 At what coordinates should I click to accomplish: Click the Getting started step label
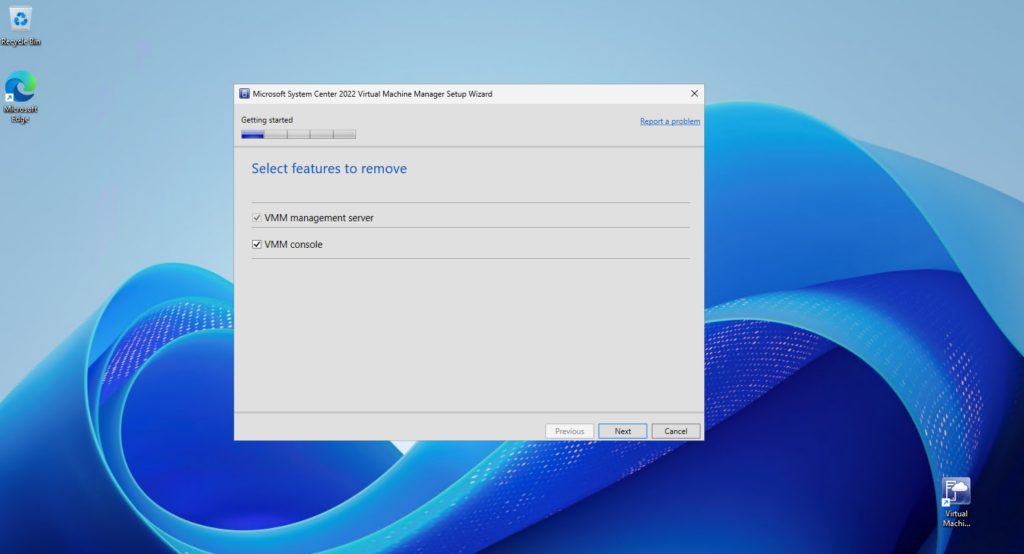266,120
